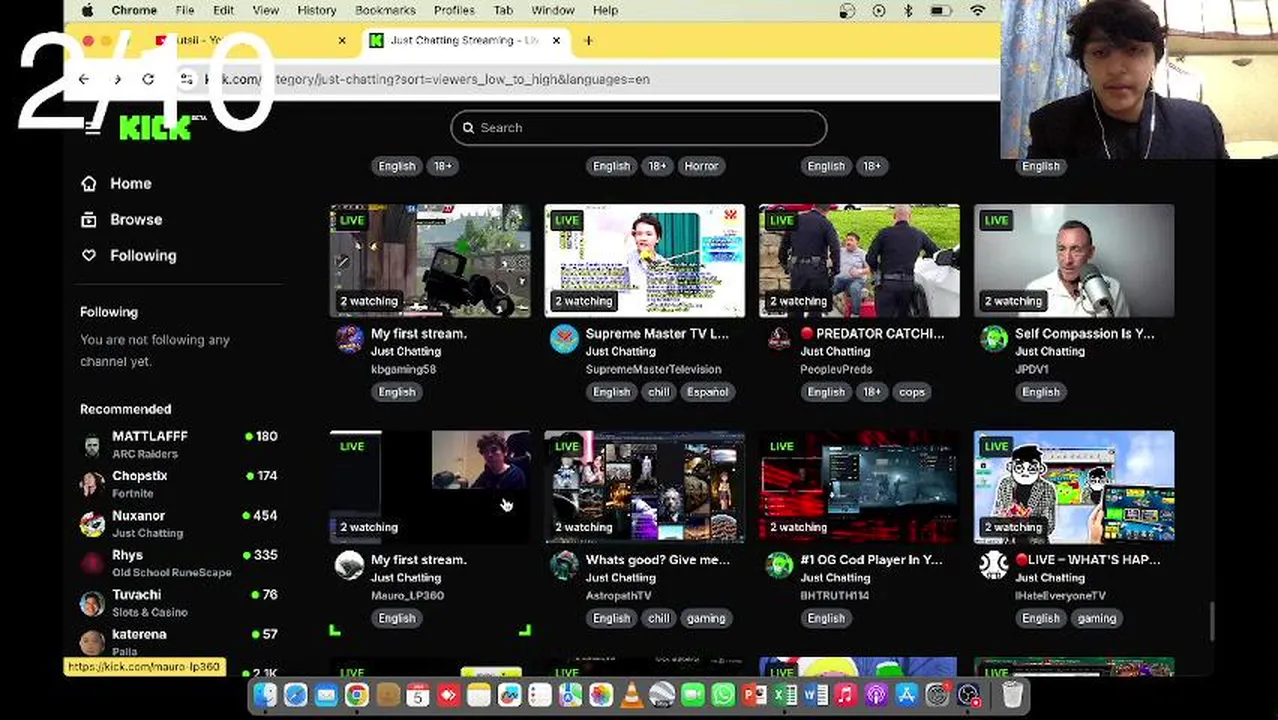The height and width of the screenshot is (720, 1278).
Task: Click BHTRUTH114 channel avatar
Action: [779, 566]
